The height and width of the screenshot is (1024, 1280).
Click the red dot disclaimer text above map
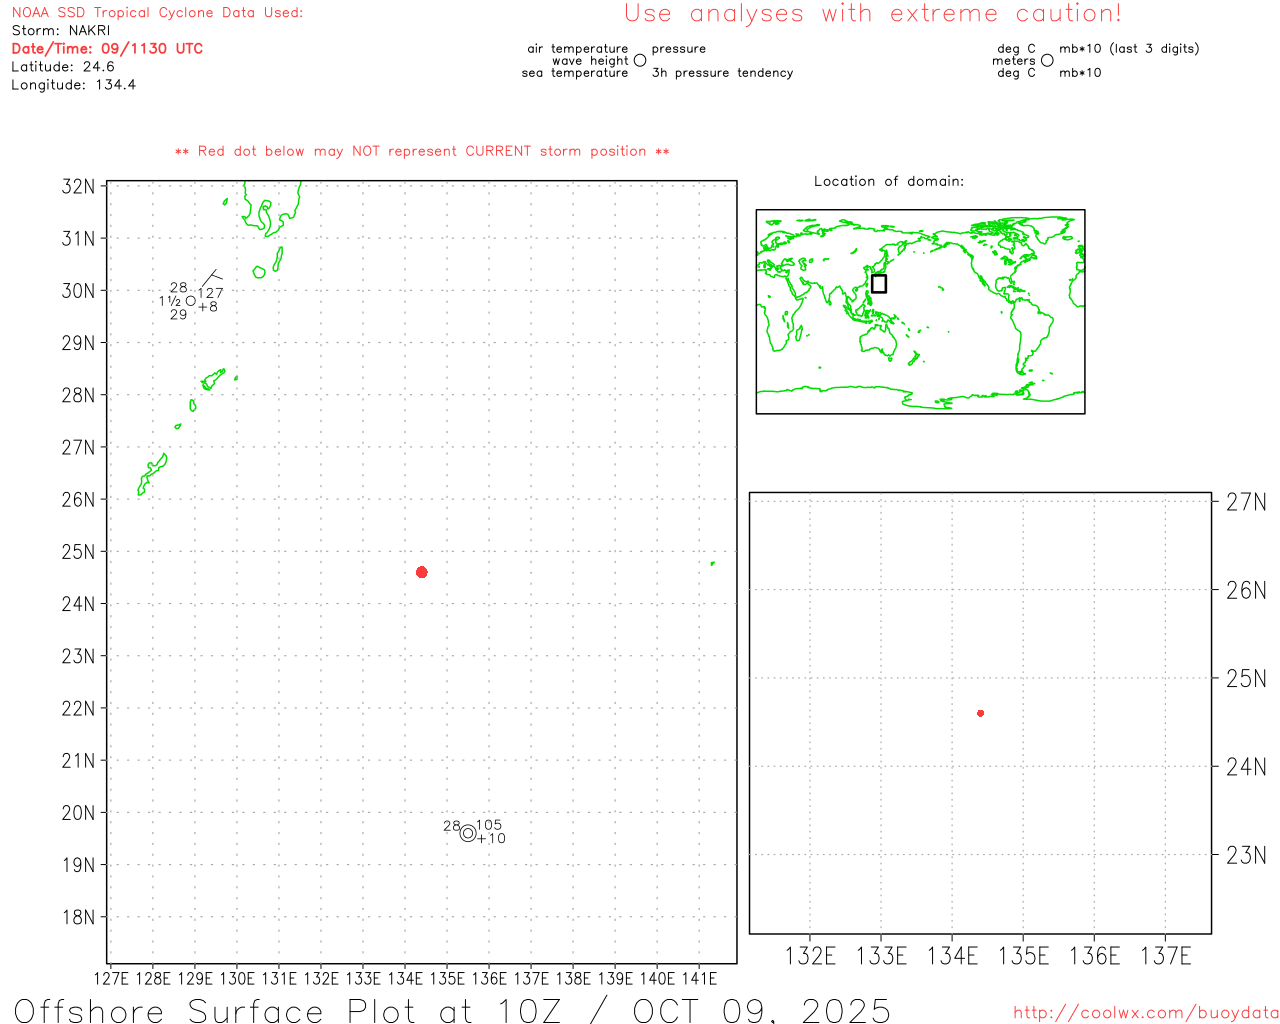tap(422, 151)
